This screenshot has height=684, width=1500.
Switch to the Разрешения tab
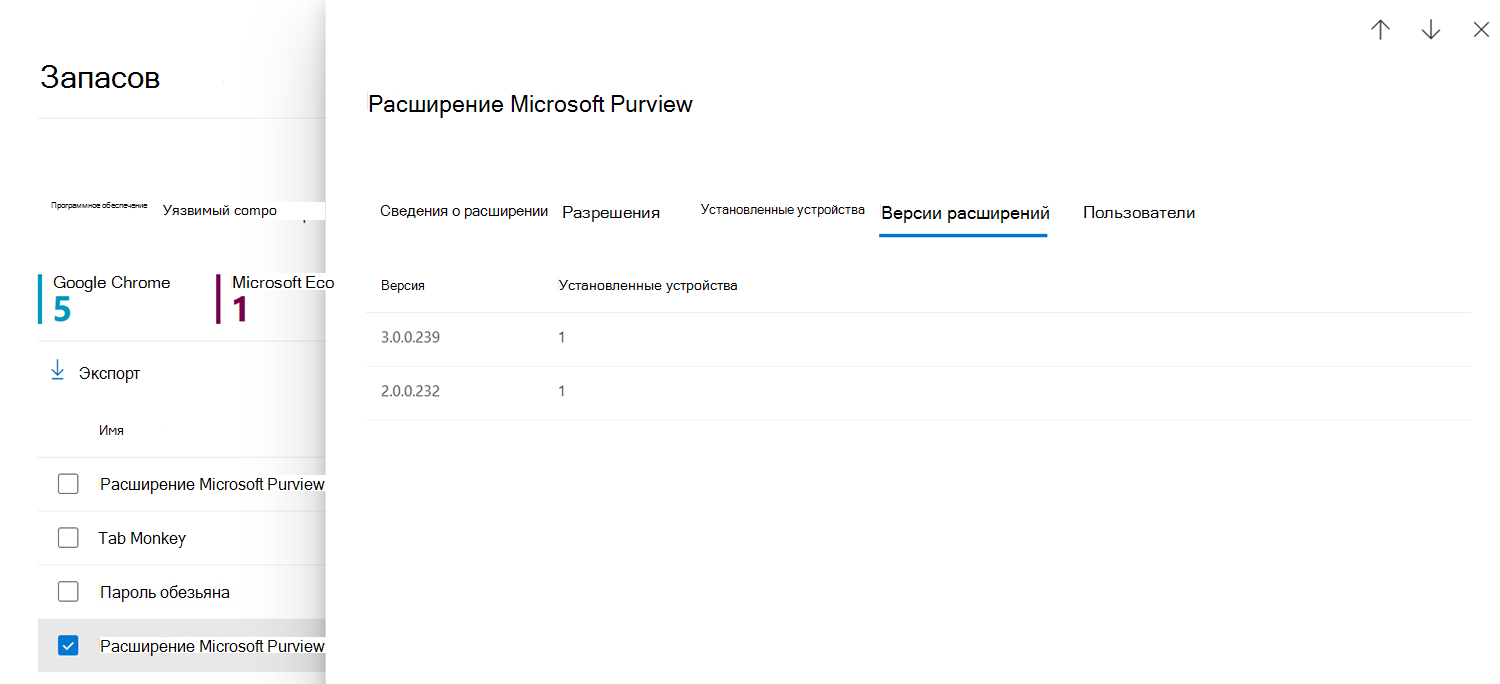(611, 212)
